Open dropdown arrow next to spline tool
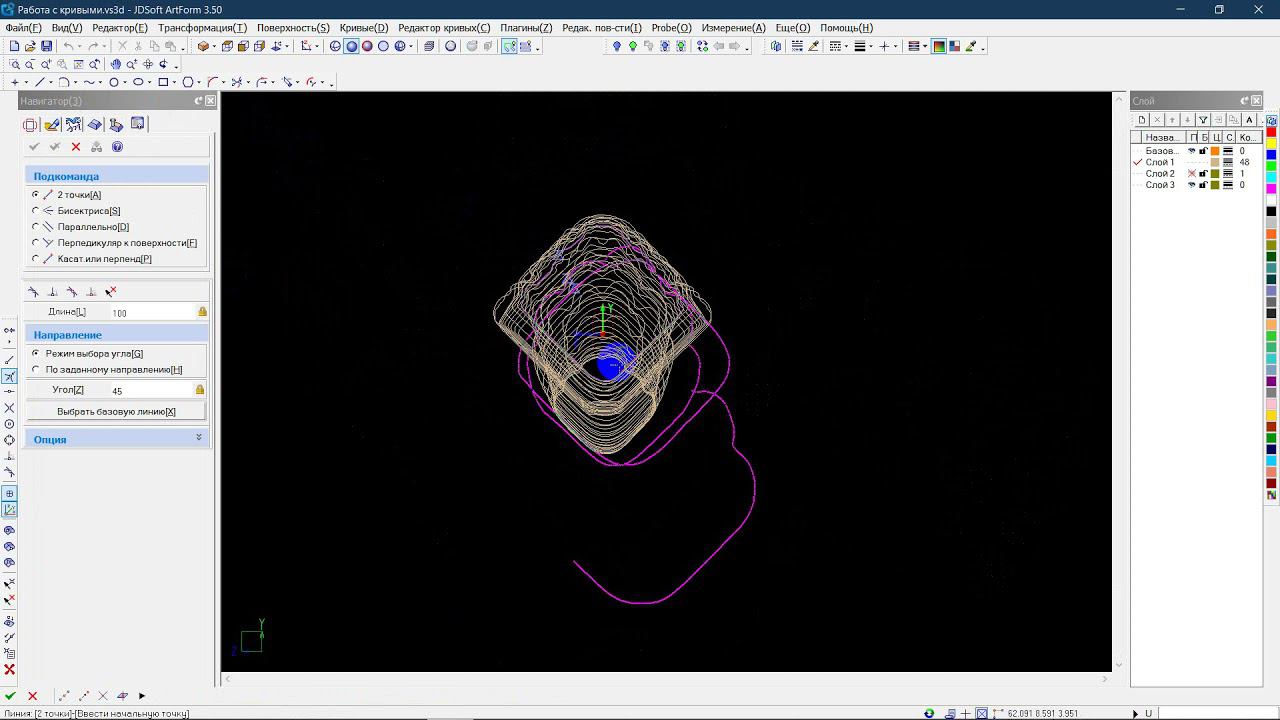1280x720 pixels. pos(101,83)
